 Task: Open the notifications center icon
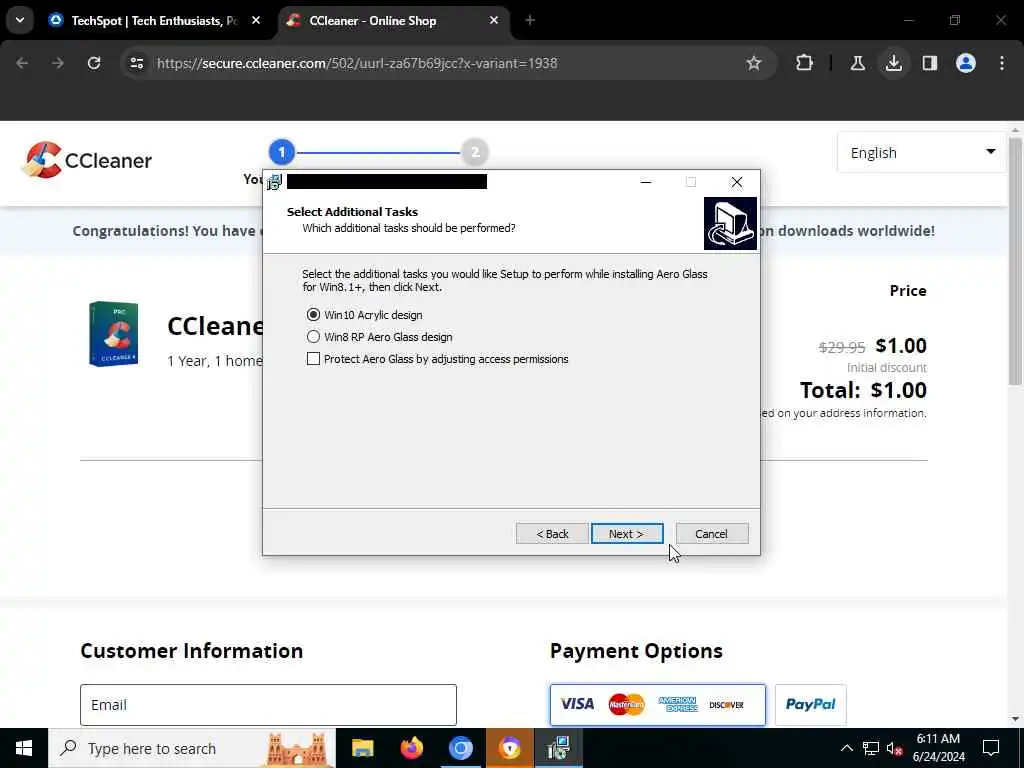coord(991,748)
